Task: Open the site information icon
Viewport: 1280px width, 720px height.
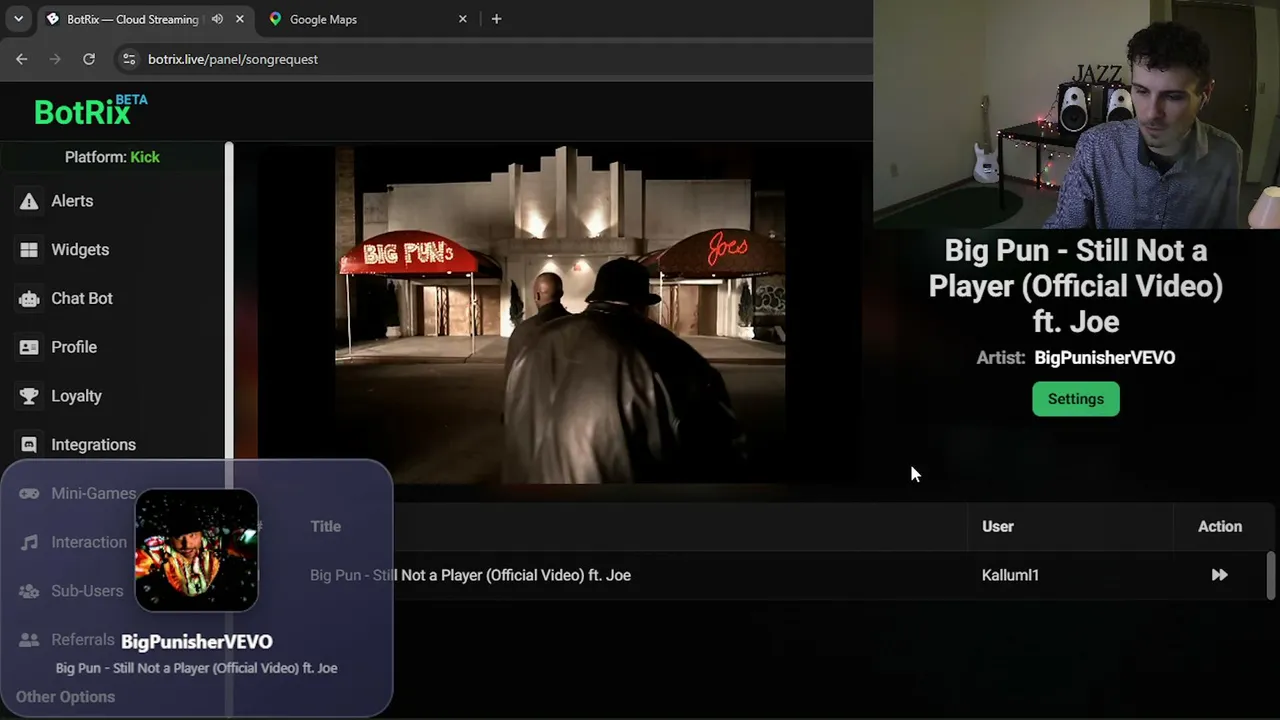Action: click(128, 59)
